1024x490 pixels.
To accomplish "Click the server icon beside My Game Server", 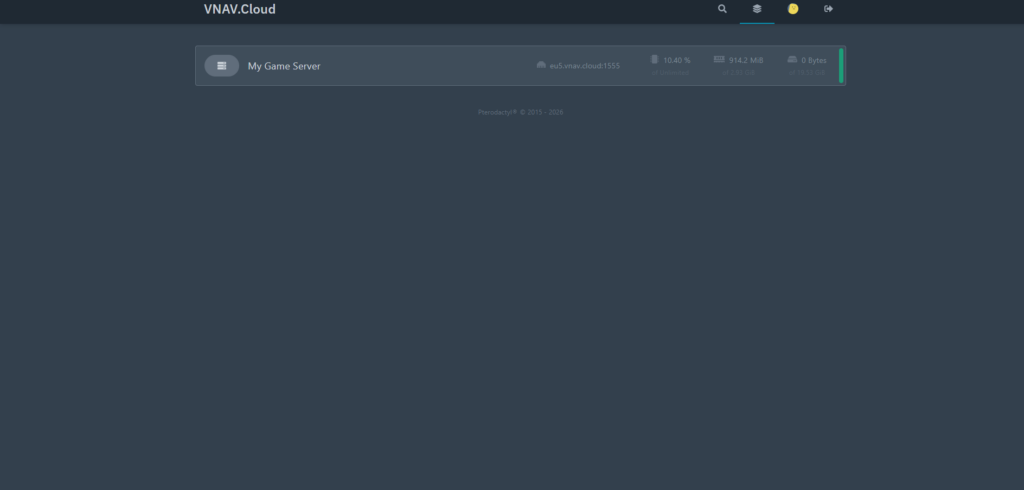I will tap(221, 66).
